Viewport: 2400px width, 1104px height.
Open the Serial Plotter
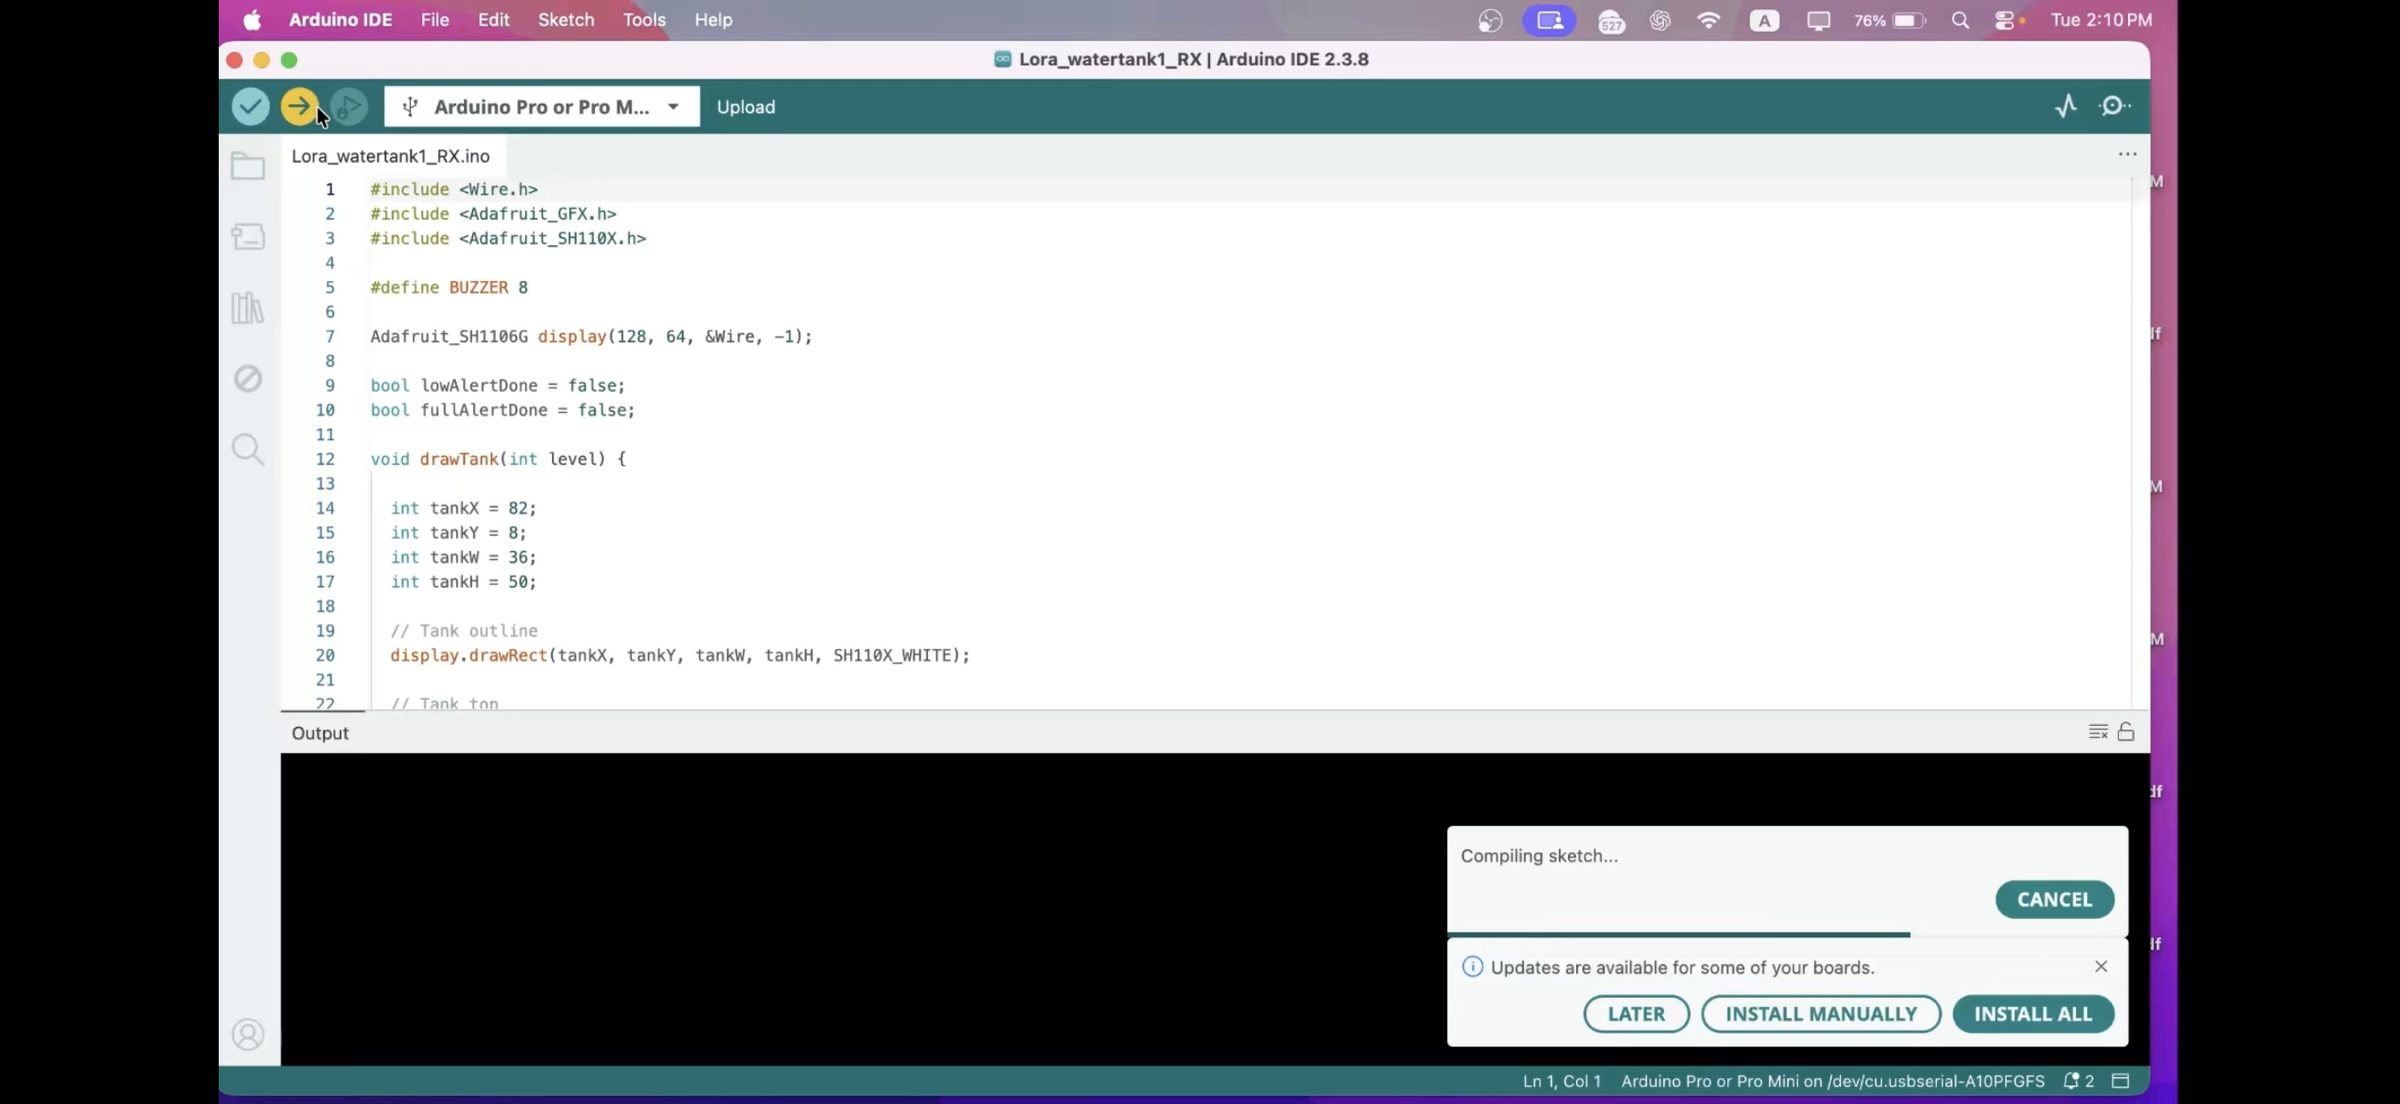click(x=2066, y=106)
